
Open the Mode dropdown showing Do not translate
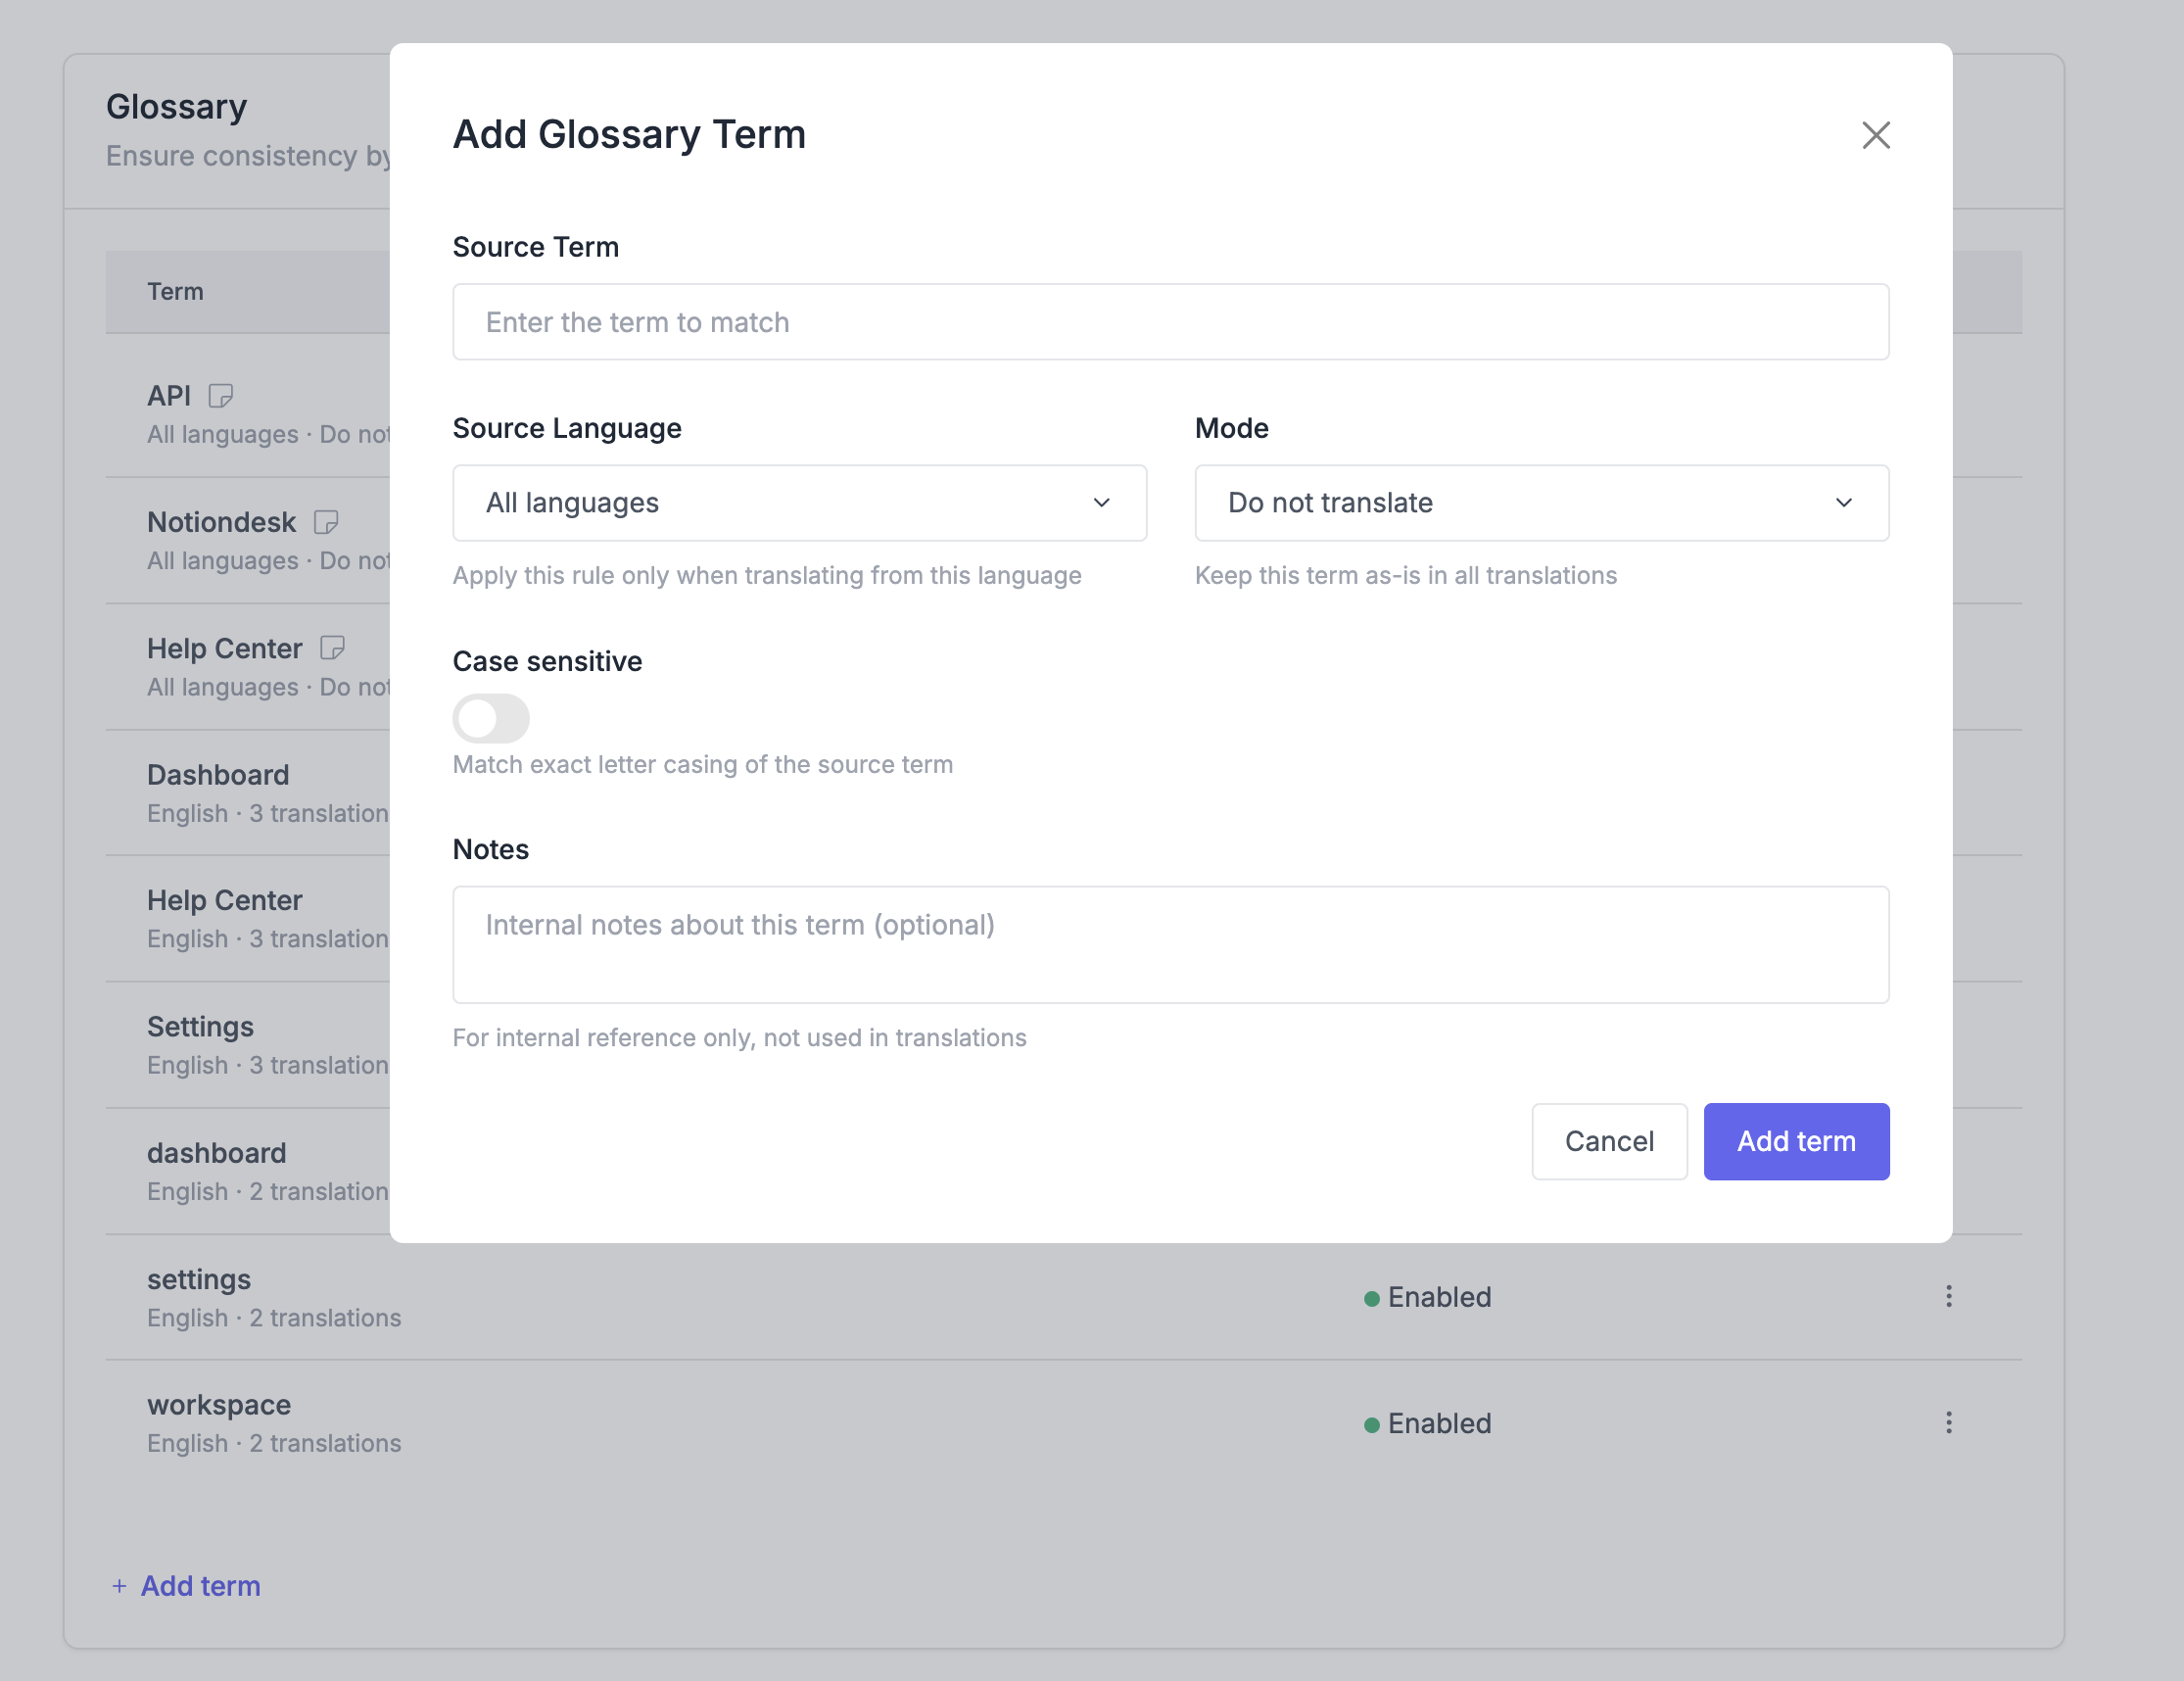point(1540,503)
